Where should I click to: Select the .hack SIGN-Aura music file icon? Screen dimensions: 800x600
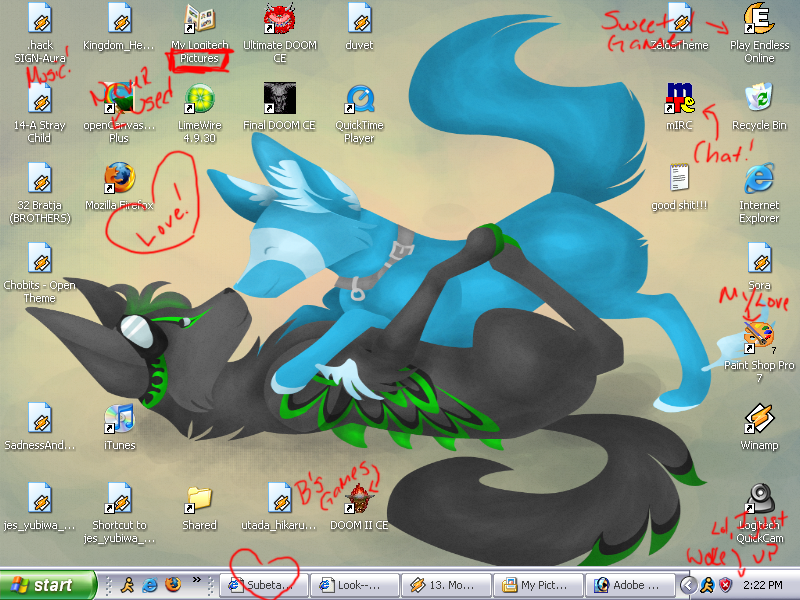tap(40, 18)
